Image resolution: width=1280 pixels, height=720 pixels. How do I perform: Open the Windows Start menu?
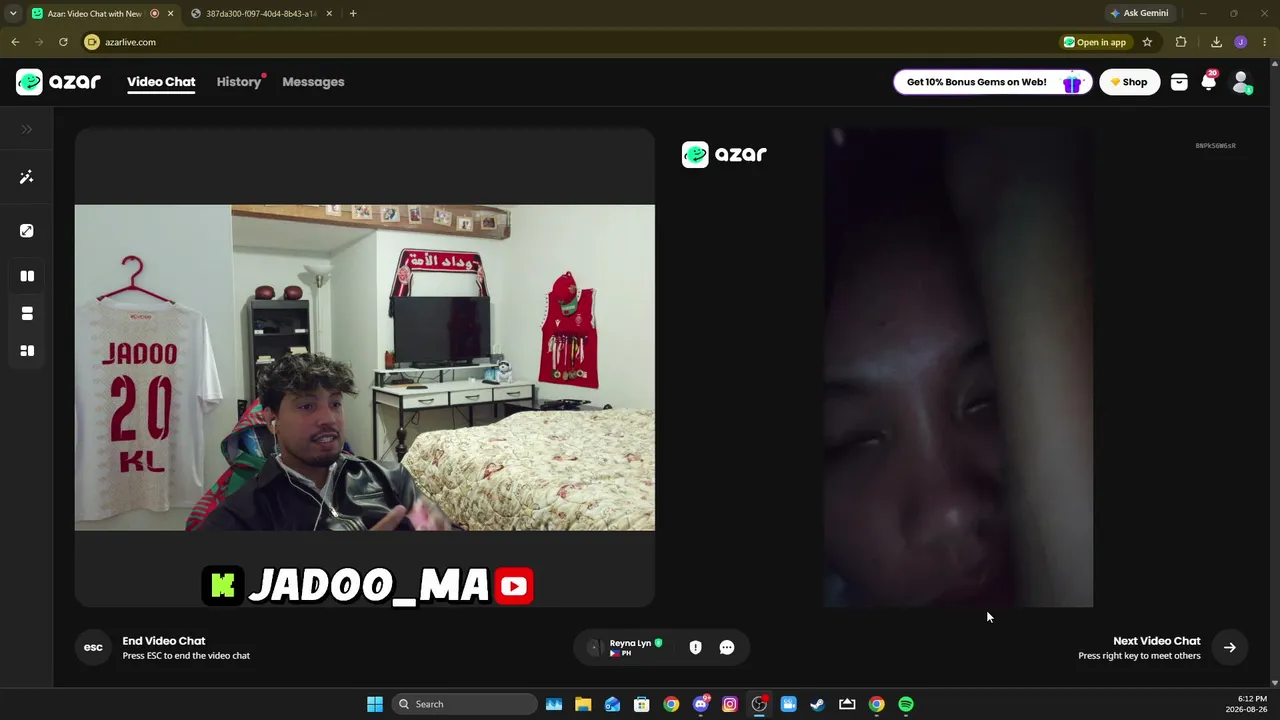[x=375, y=704]
